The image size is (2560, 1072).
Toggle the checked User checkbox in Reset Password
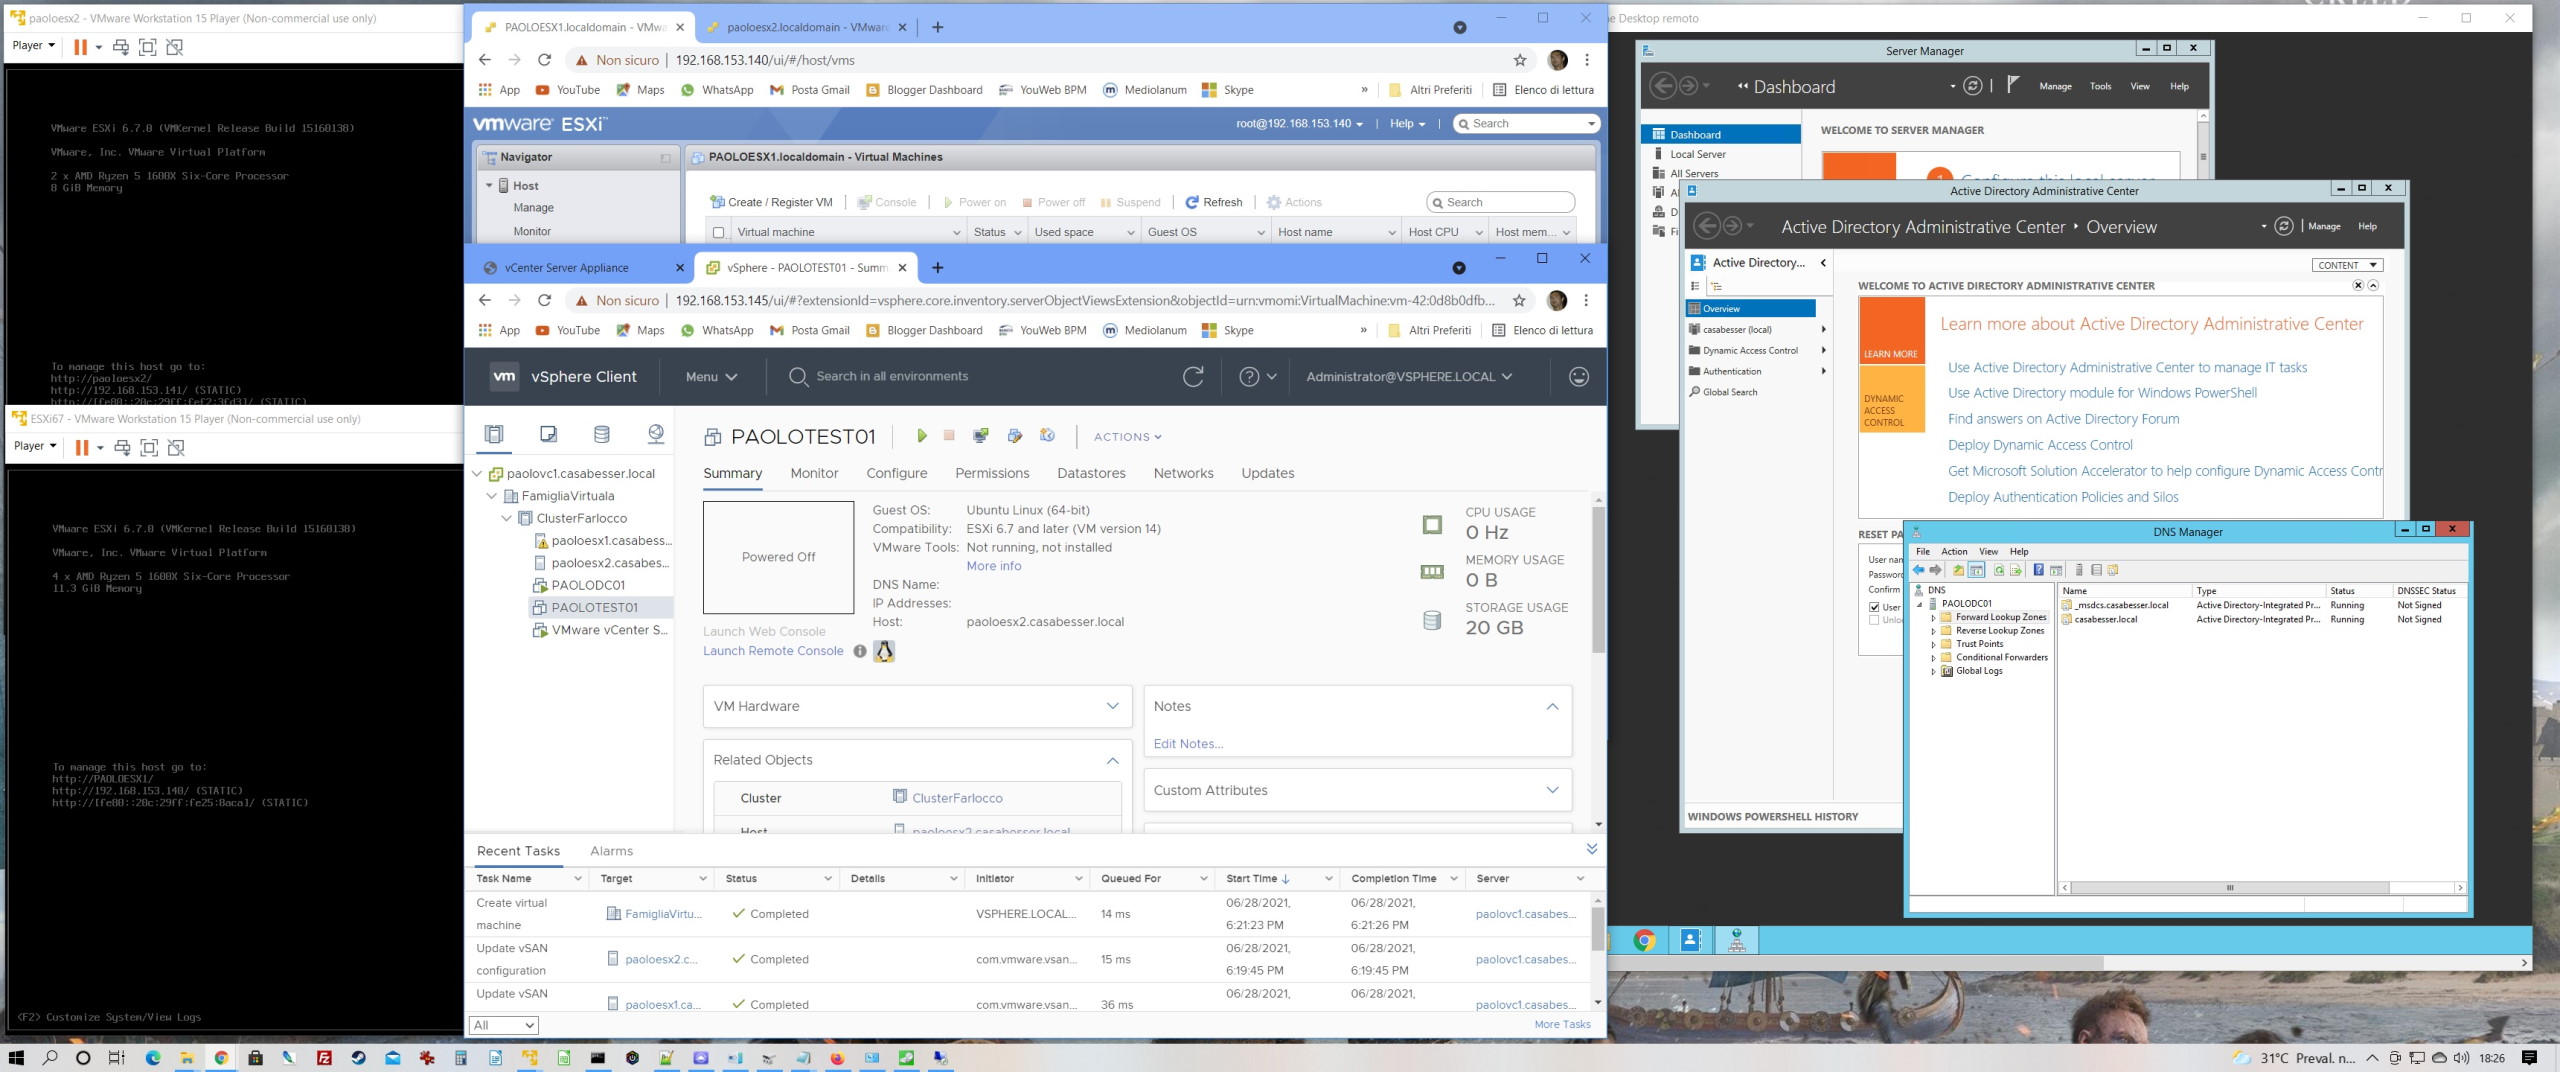click(1874, 607)
